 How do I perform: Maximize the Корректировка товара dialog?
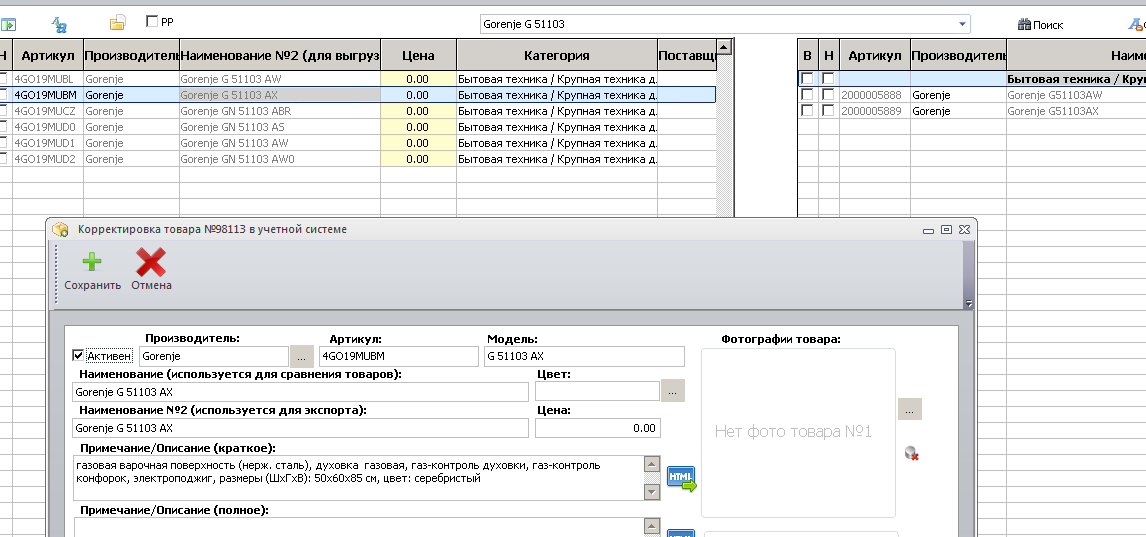coord(946,229)
